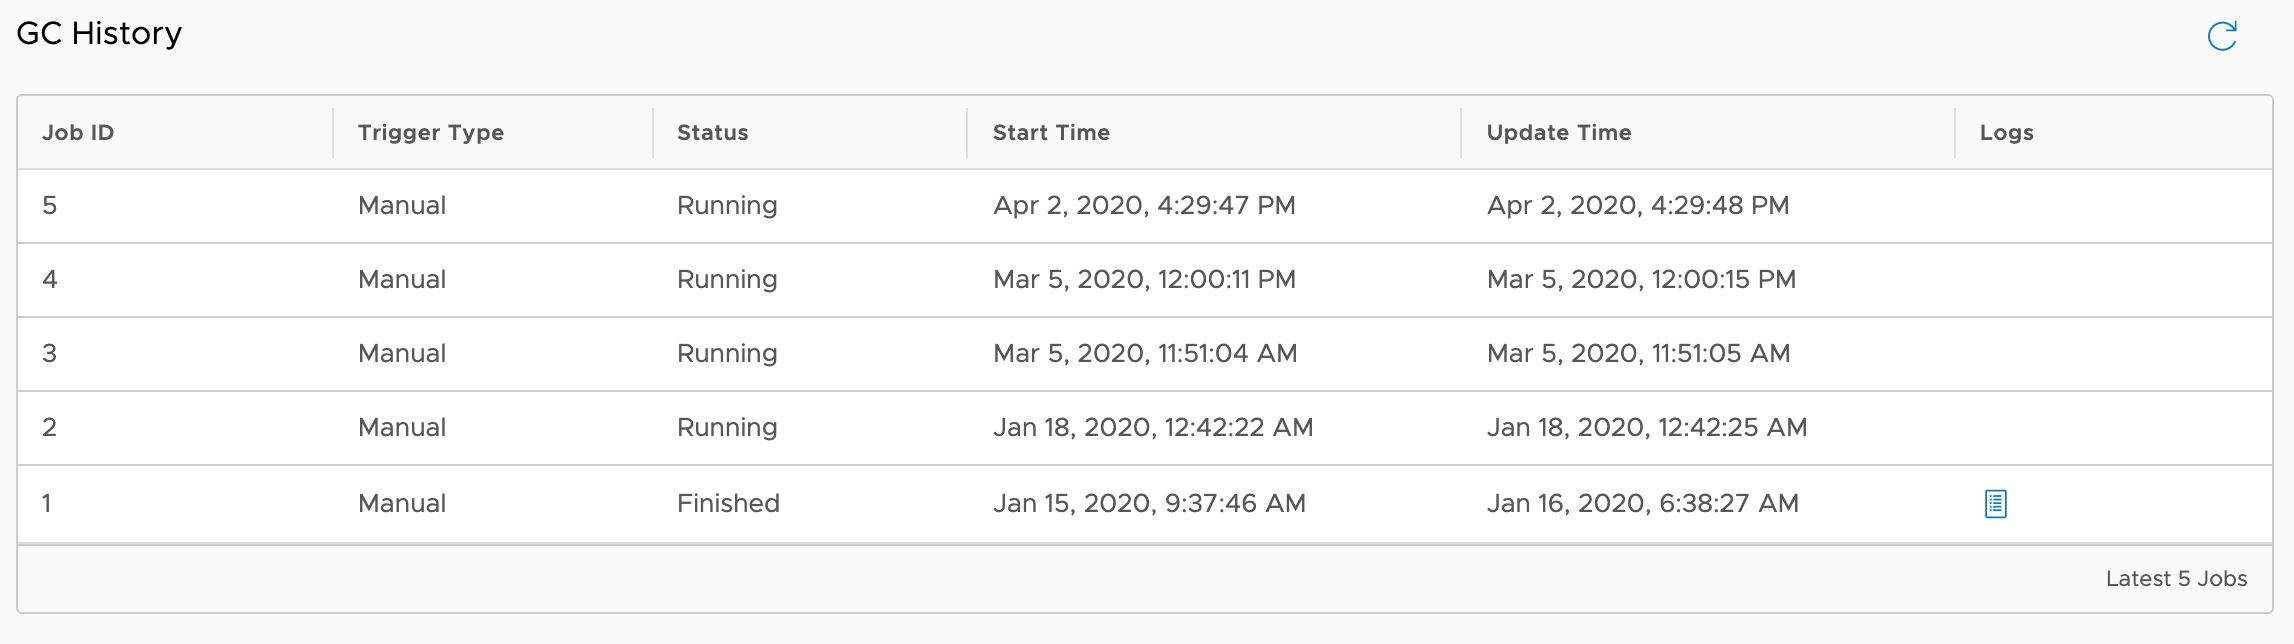The image size is (2294, 644).
Task: Click the GC History heading
Action: point(99,33)
